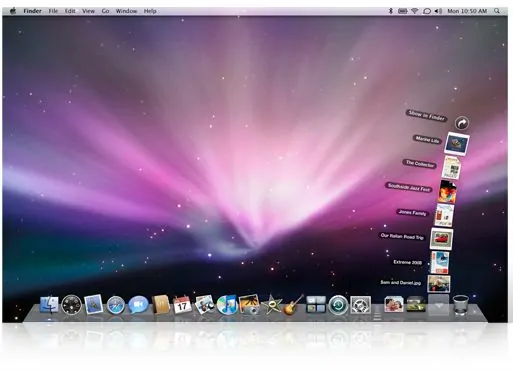Open the Wi-Fi AirPort menu icon
Image resolution: width=513 pixels, height=371 pixels.
[415, 11]
